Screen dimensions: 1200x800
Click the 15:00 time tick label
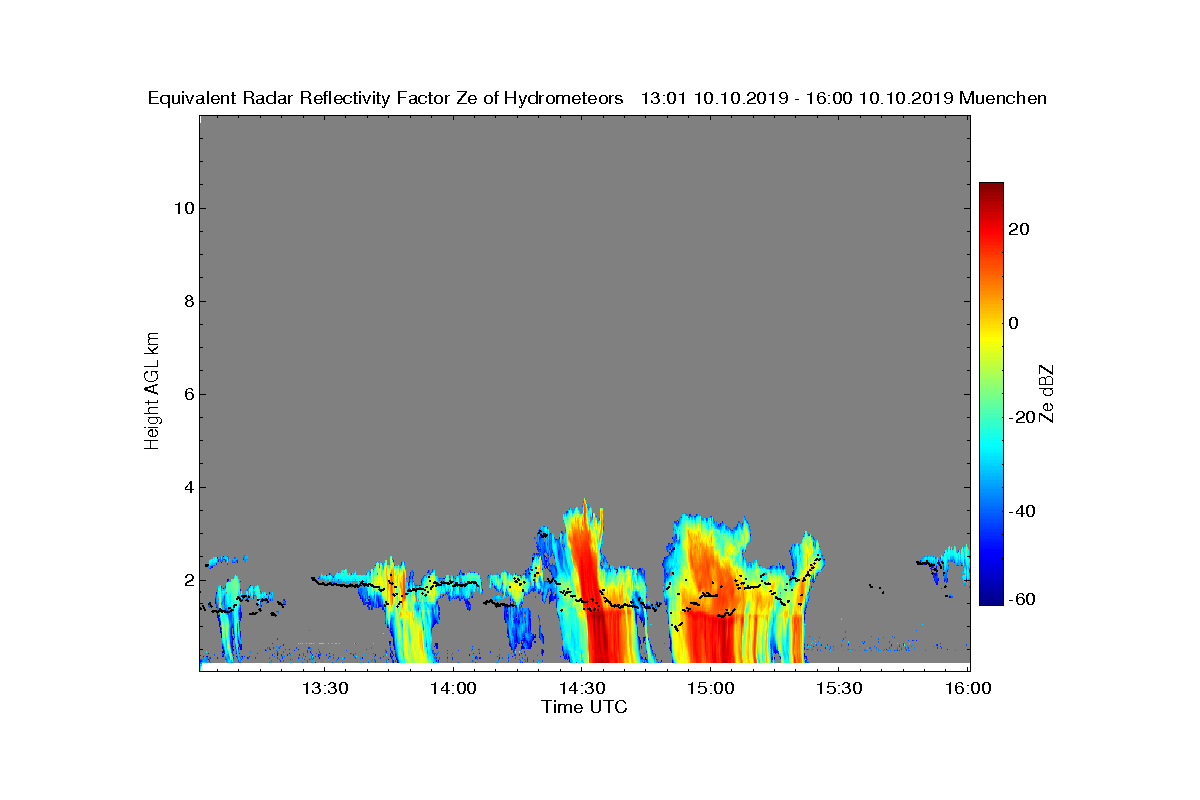pos(711,688)
